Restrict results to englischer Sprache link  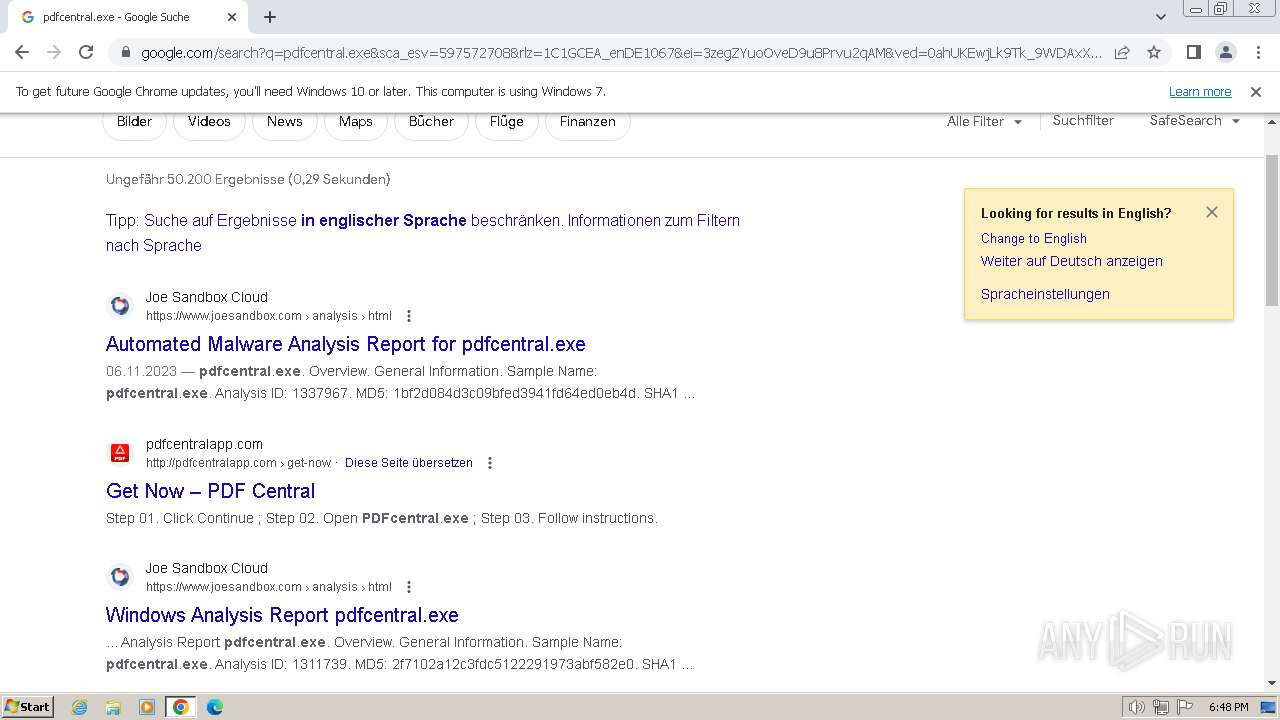pyautogui.click(x=353, y=220)
